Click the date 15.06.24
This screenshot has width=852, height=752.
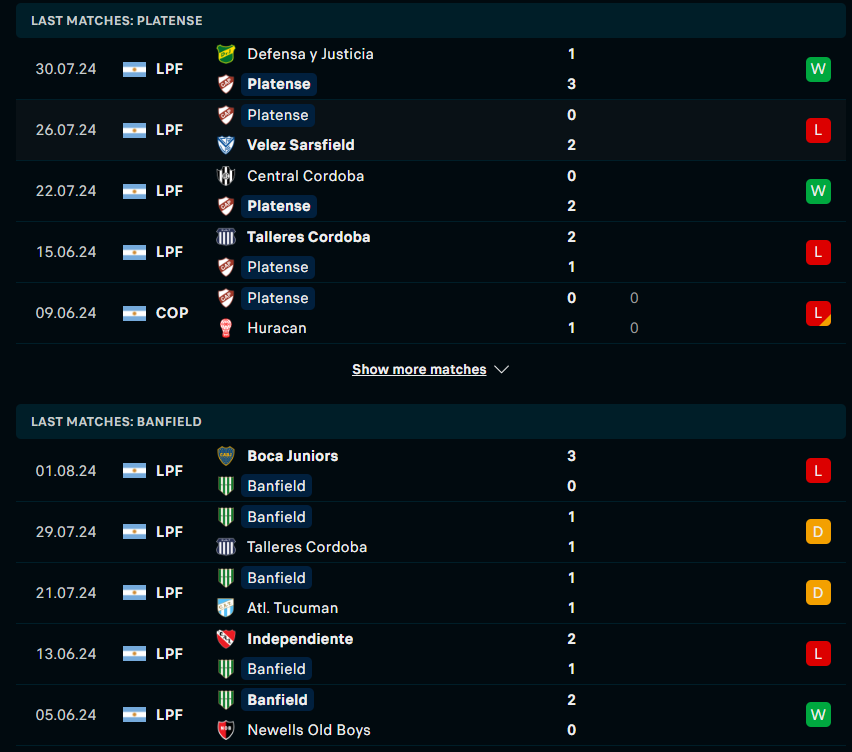(66, 252)
